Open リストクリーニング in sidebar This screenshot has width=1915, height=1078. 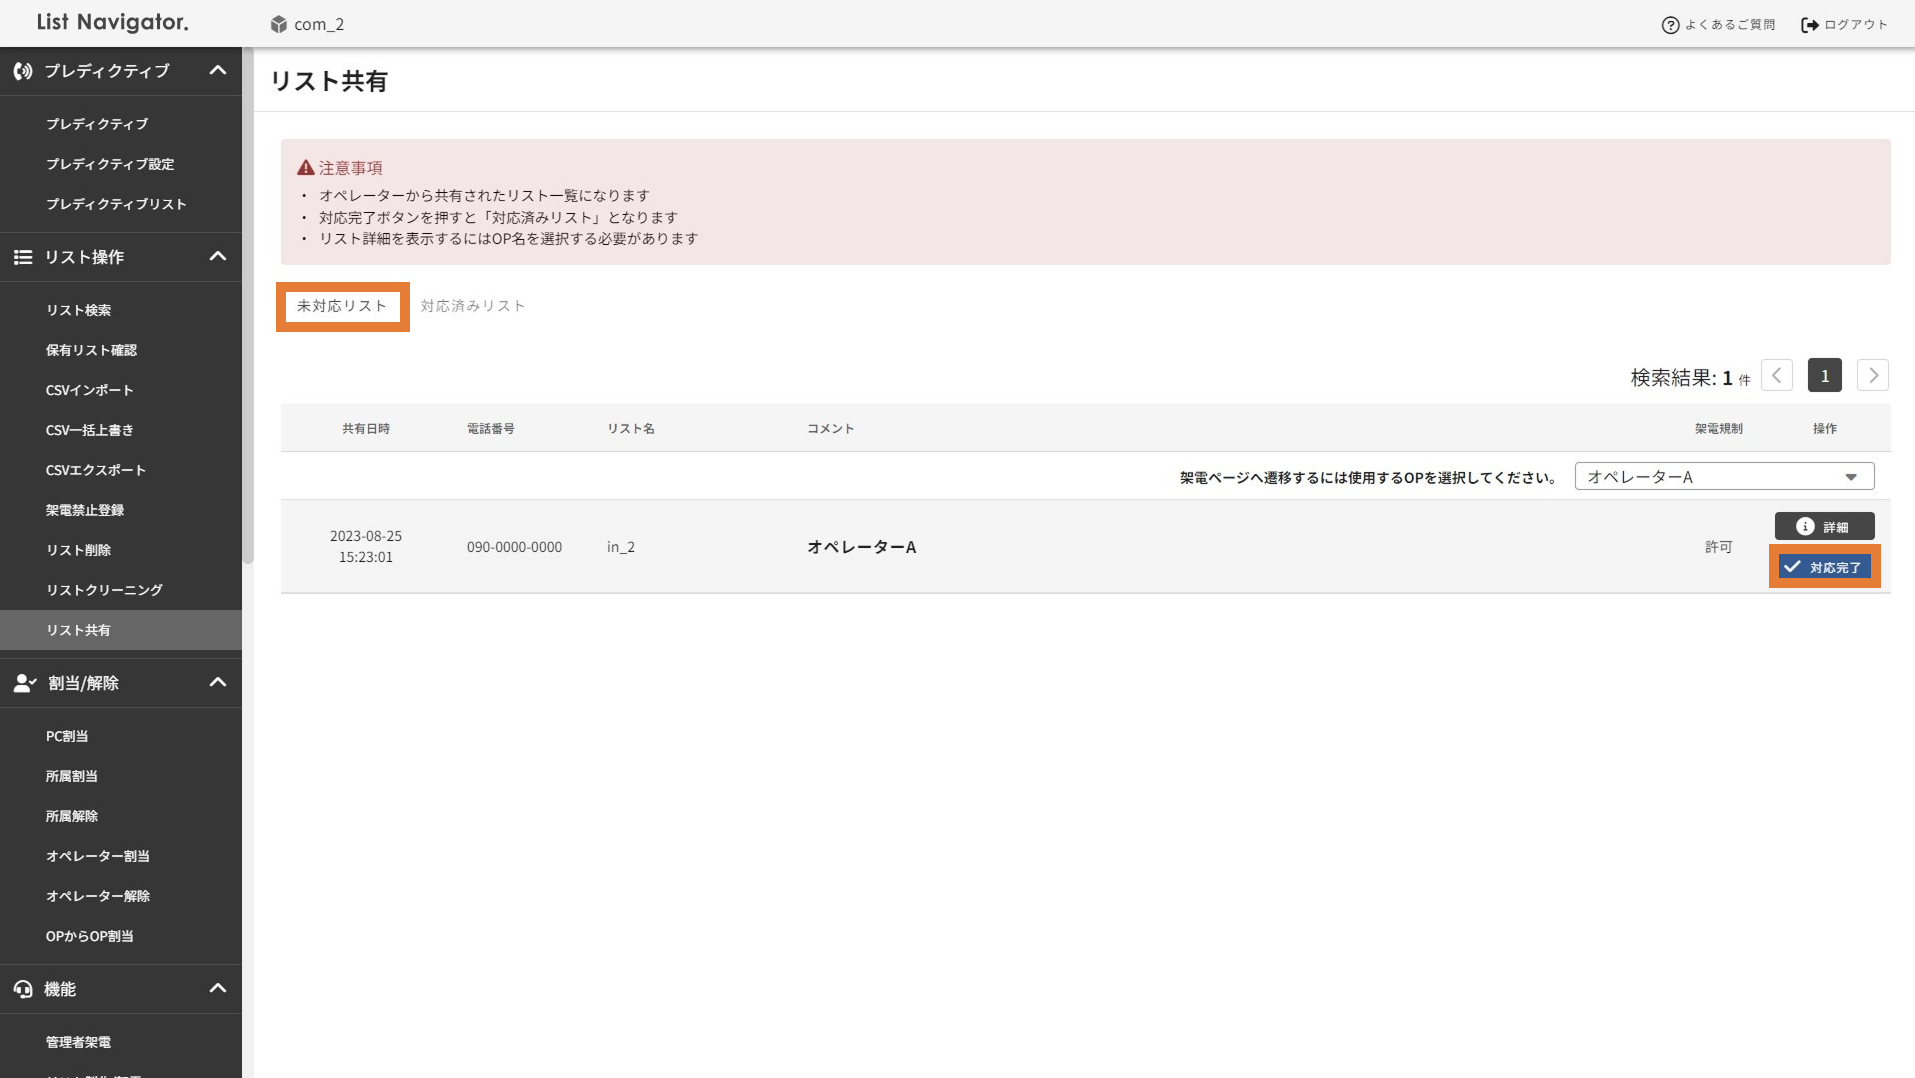[x=104, y=590]
